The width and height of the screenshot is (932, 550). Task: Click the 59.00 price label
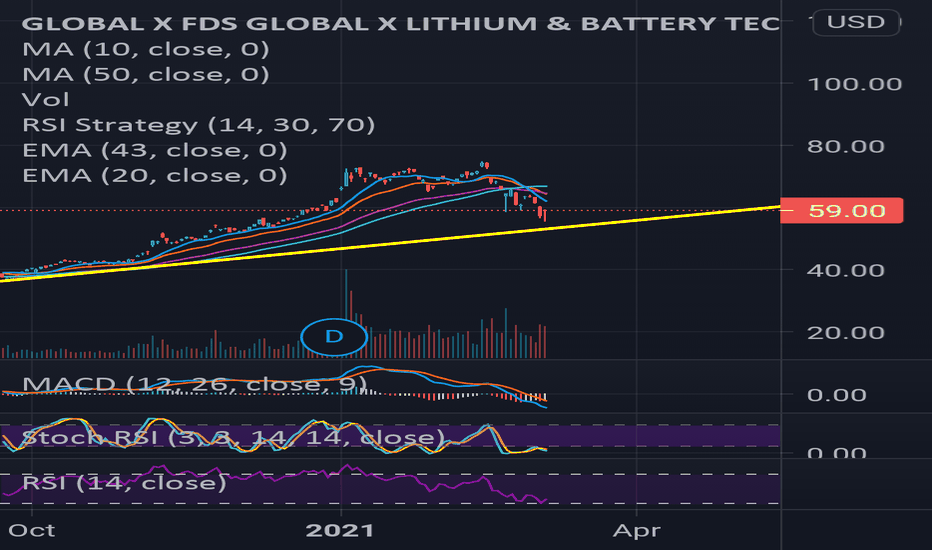click(x=842, y=210)
